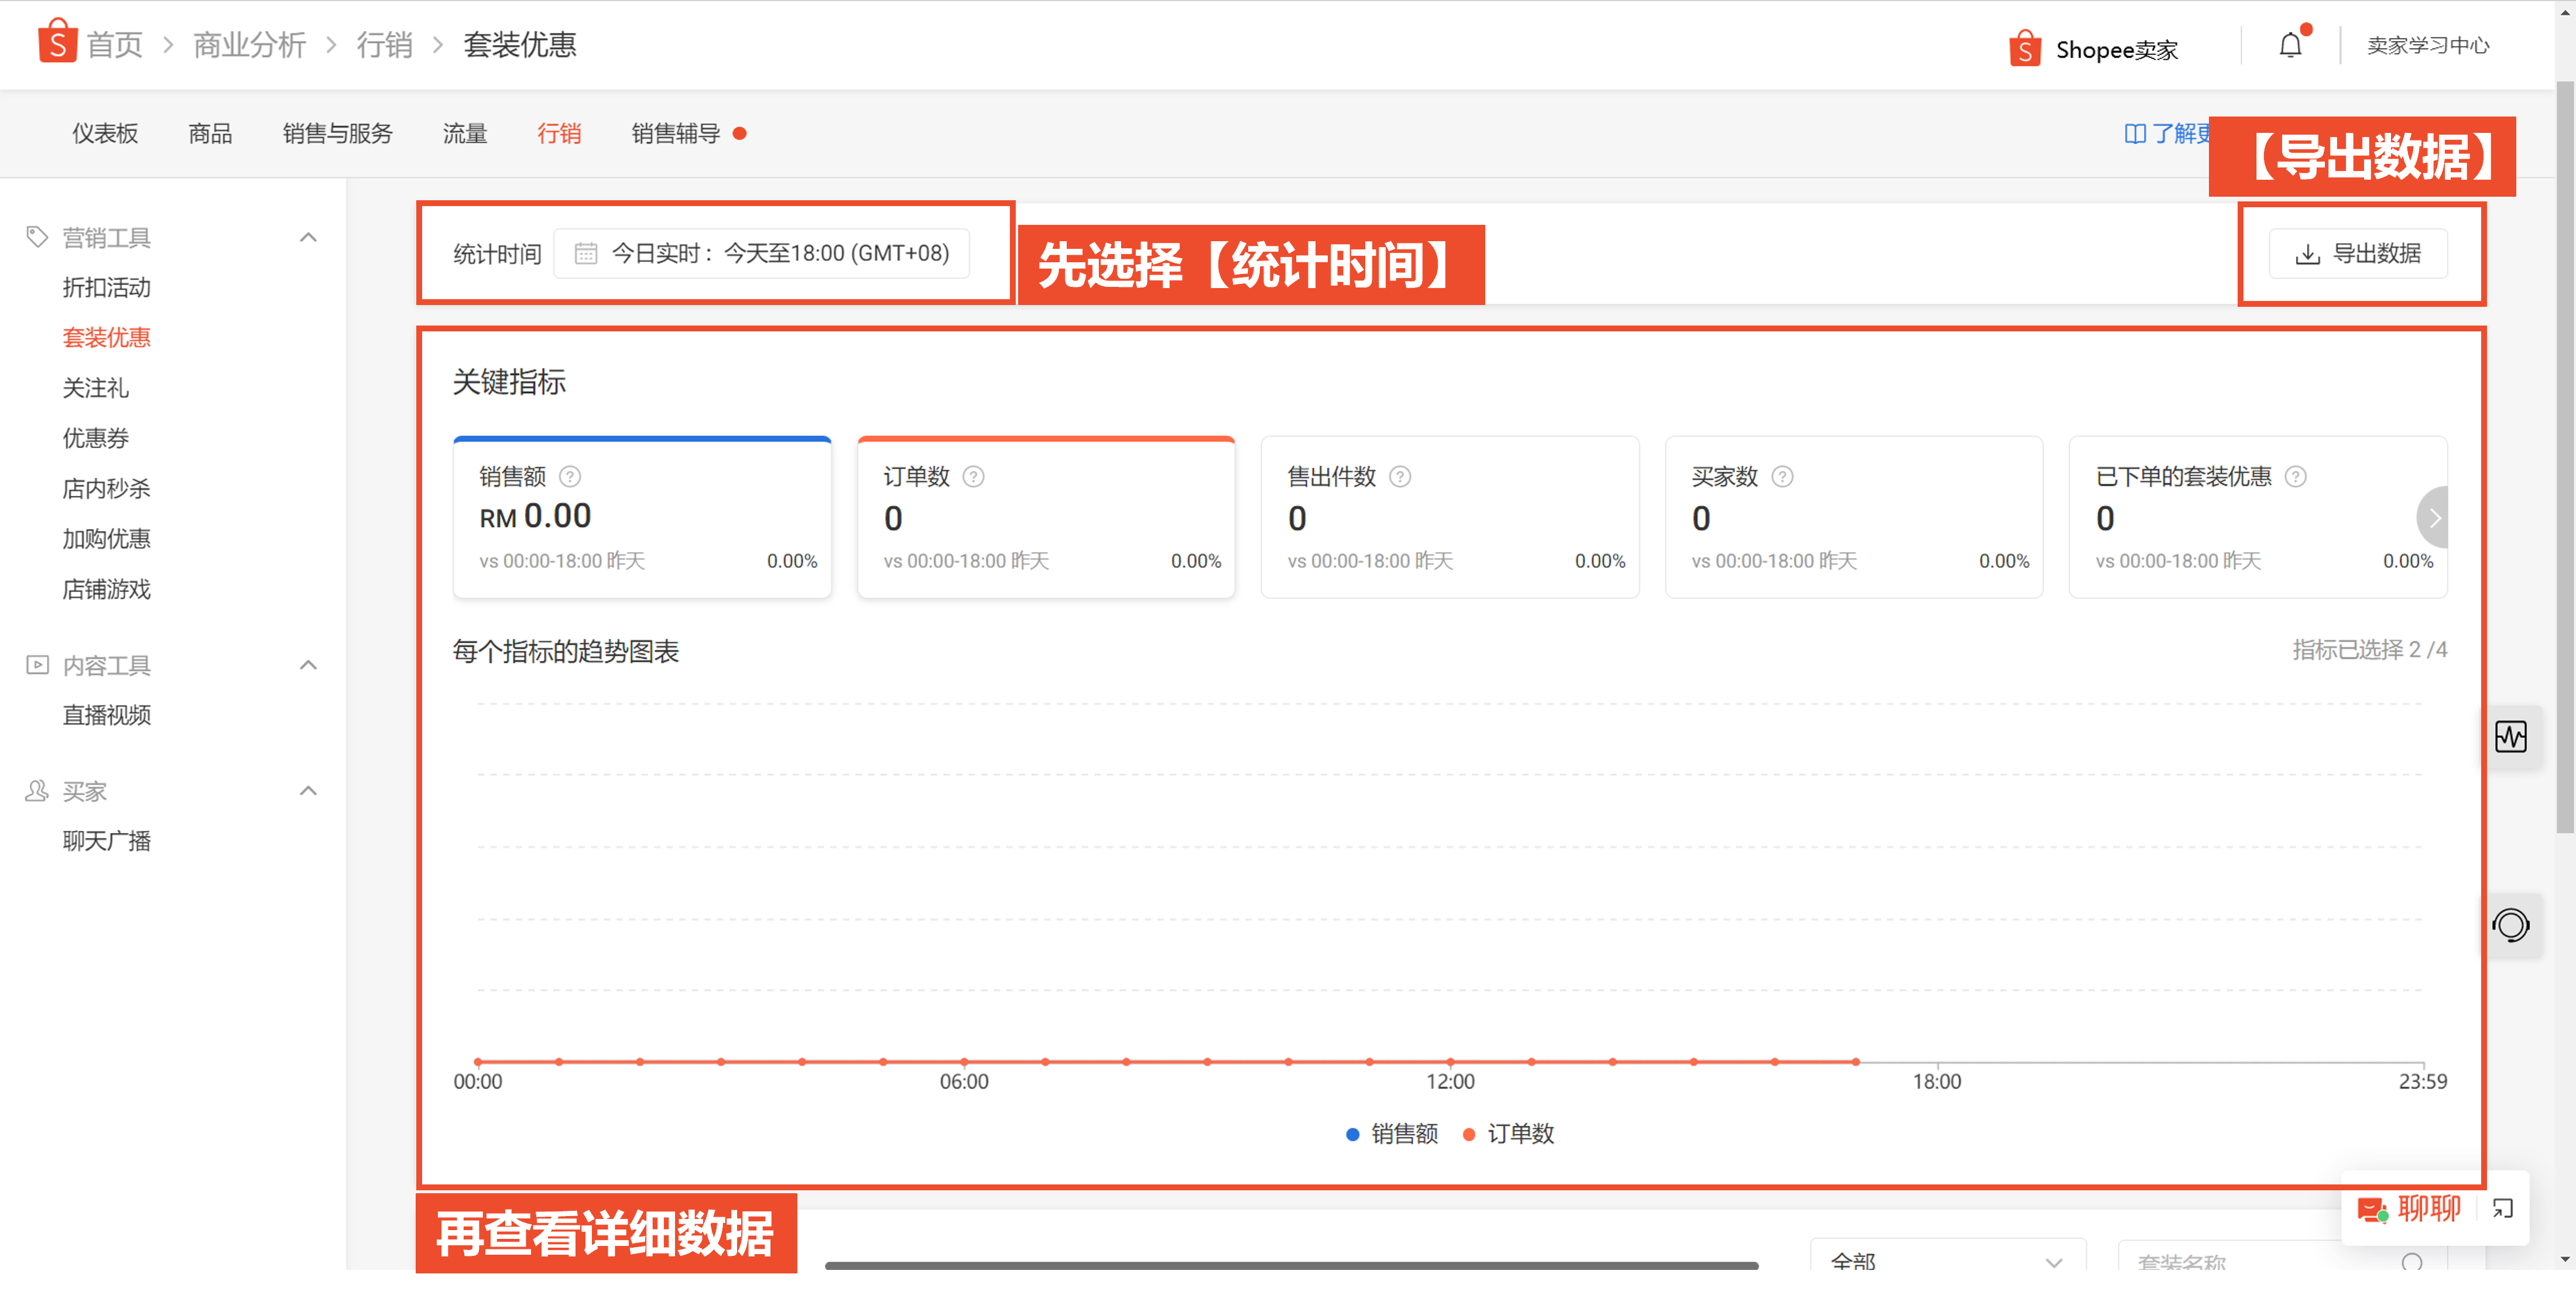2576x1291 pixels.
Task: Select the 行销 tab
Action: 559,133
